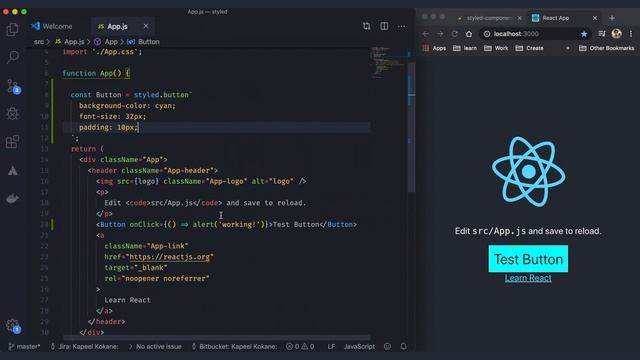
Task: Open the Run and Debug view
Action: pyautogui.click(x=13, y=113)
